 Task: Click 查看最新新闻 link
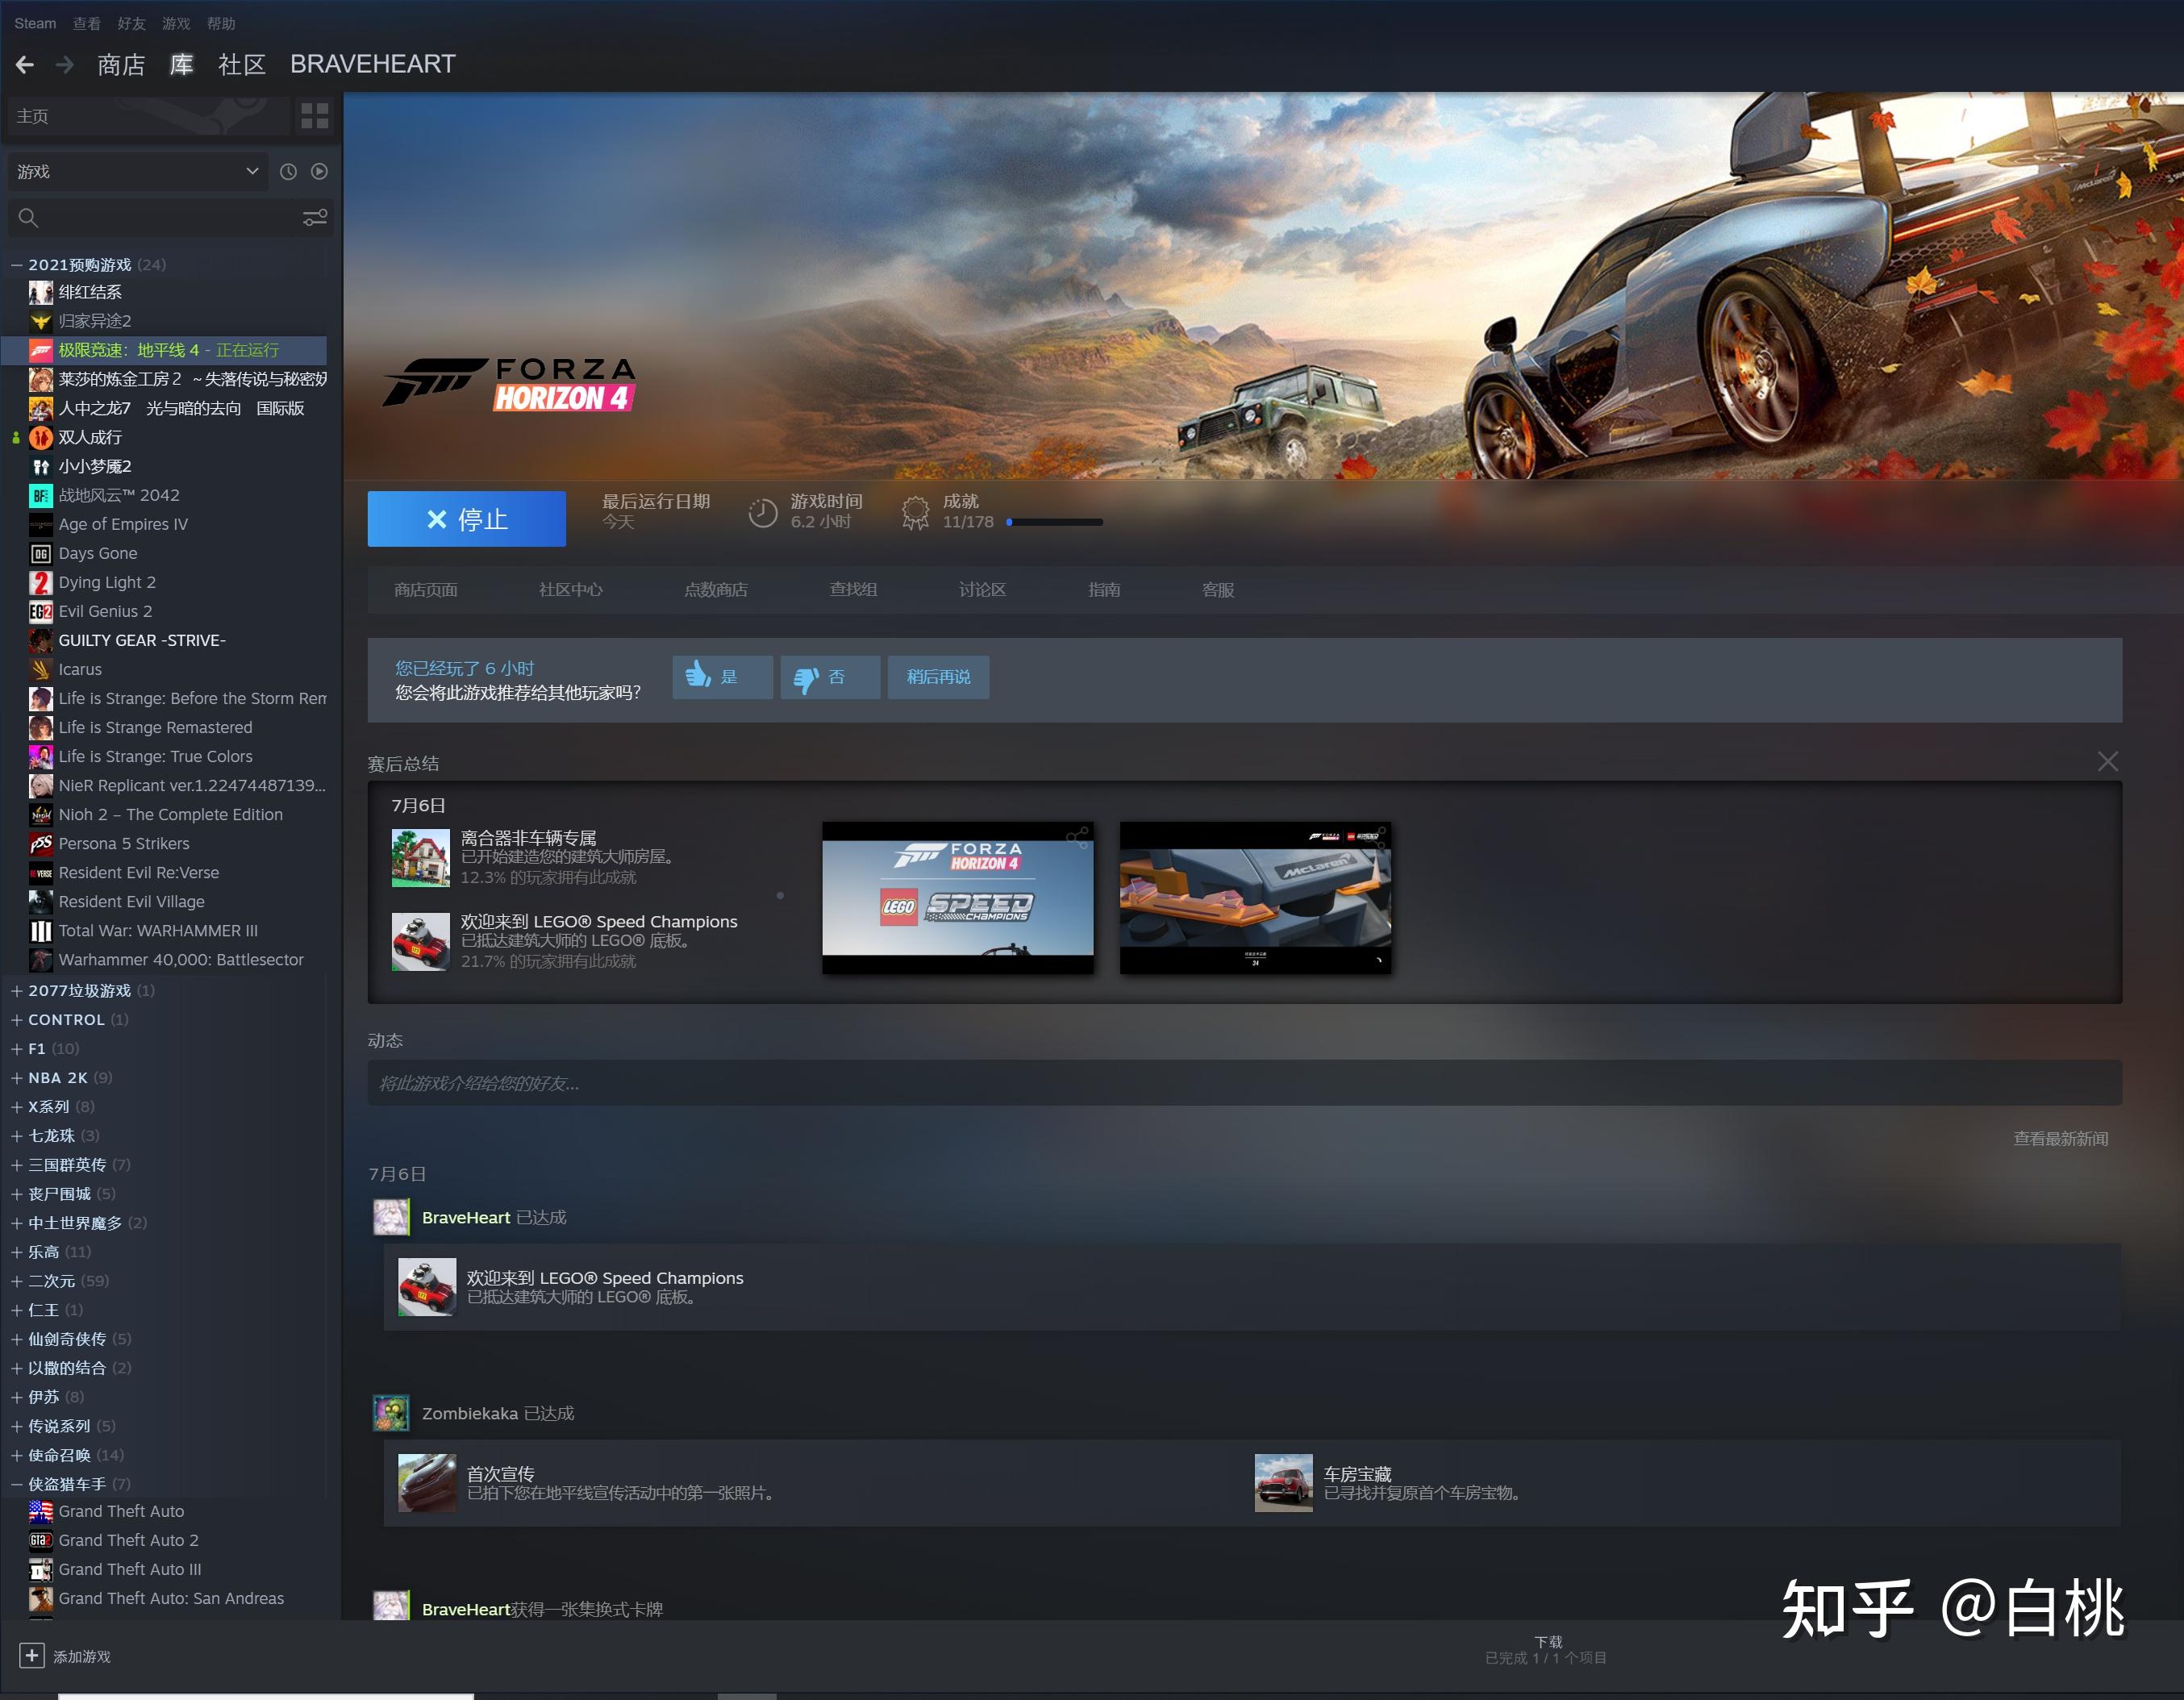pos(2060,1139)
